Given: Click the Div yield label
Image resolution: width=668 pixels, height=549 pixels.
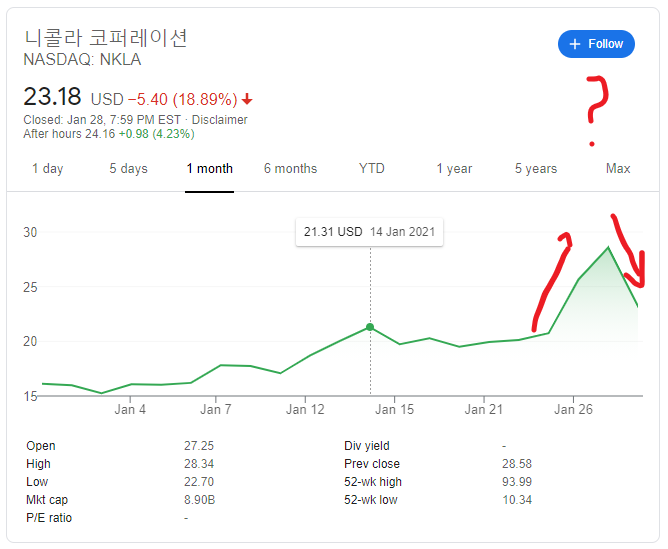Looking at the screenshot, I should pyautogui.click(x=367, y=446).
